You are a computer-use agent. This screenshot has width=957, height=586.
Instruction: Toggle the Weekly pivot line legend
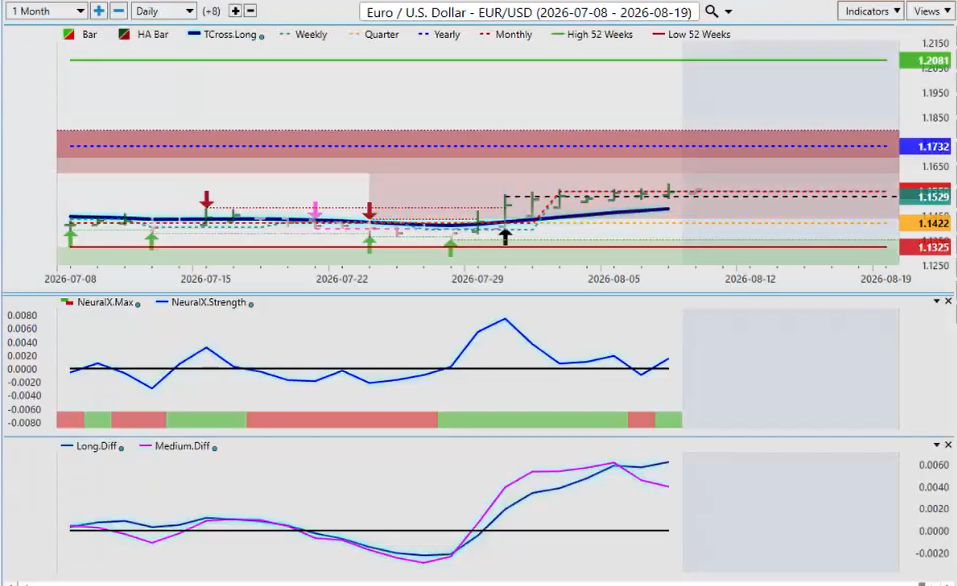click(303, 35)
